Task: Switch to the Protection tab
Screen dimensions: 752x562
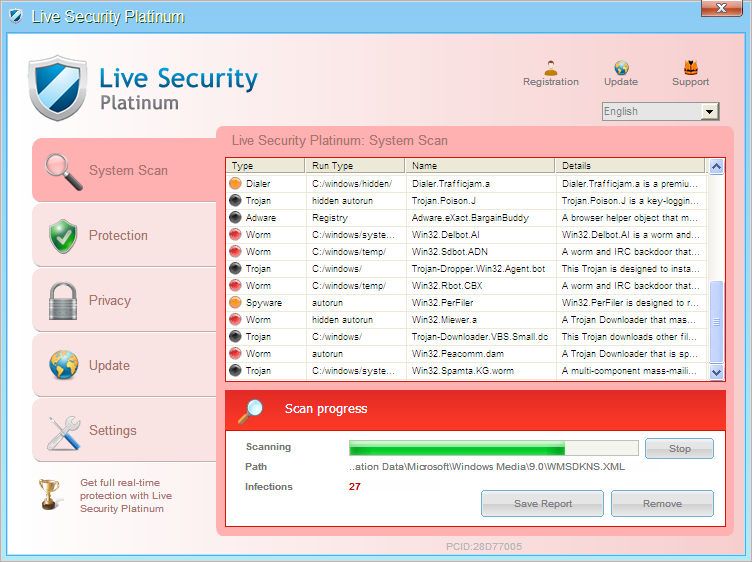Action: (125, 235)
